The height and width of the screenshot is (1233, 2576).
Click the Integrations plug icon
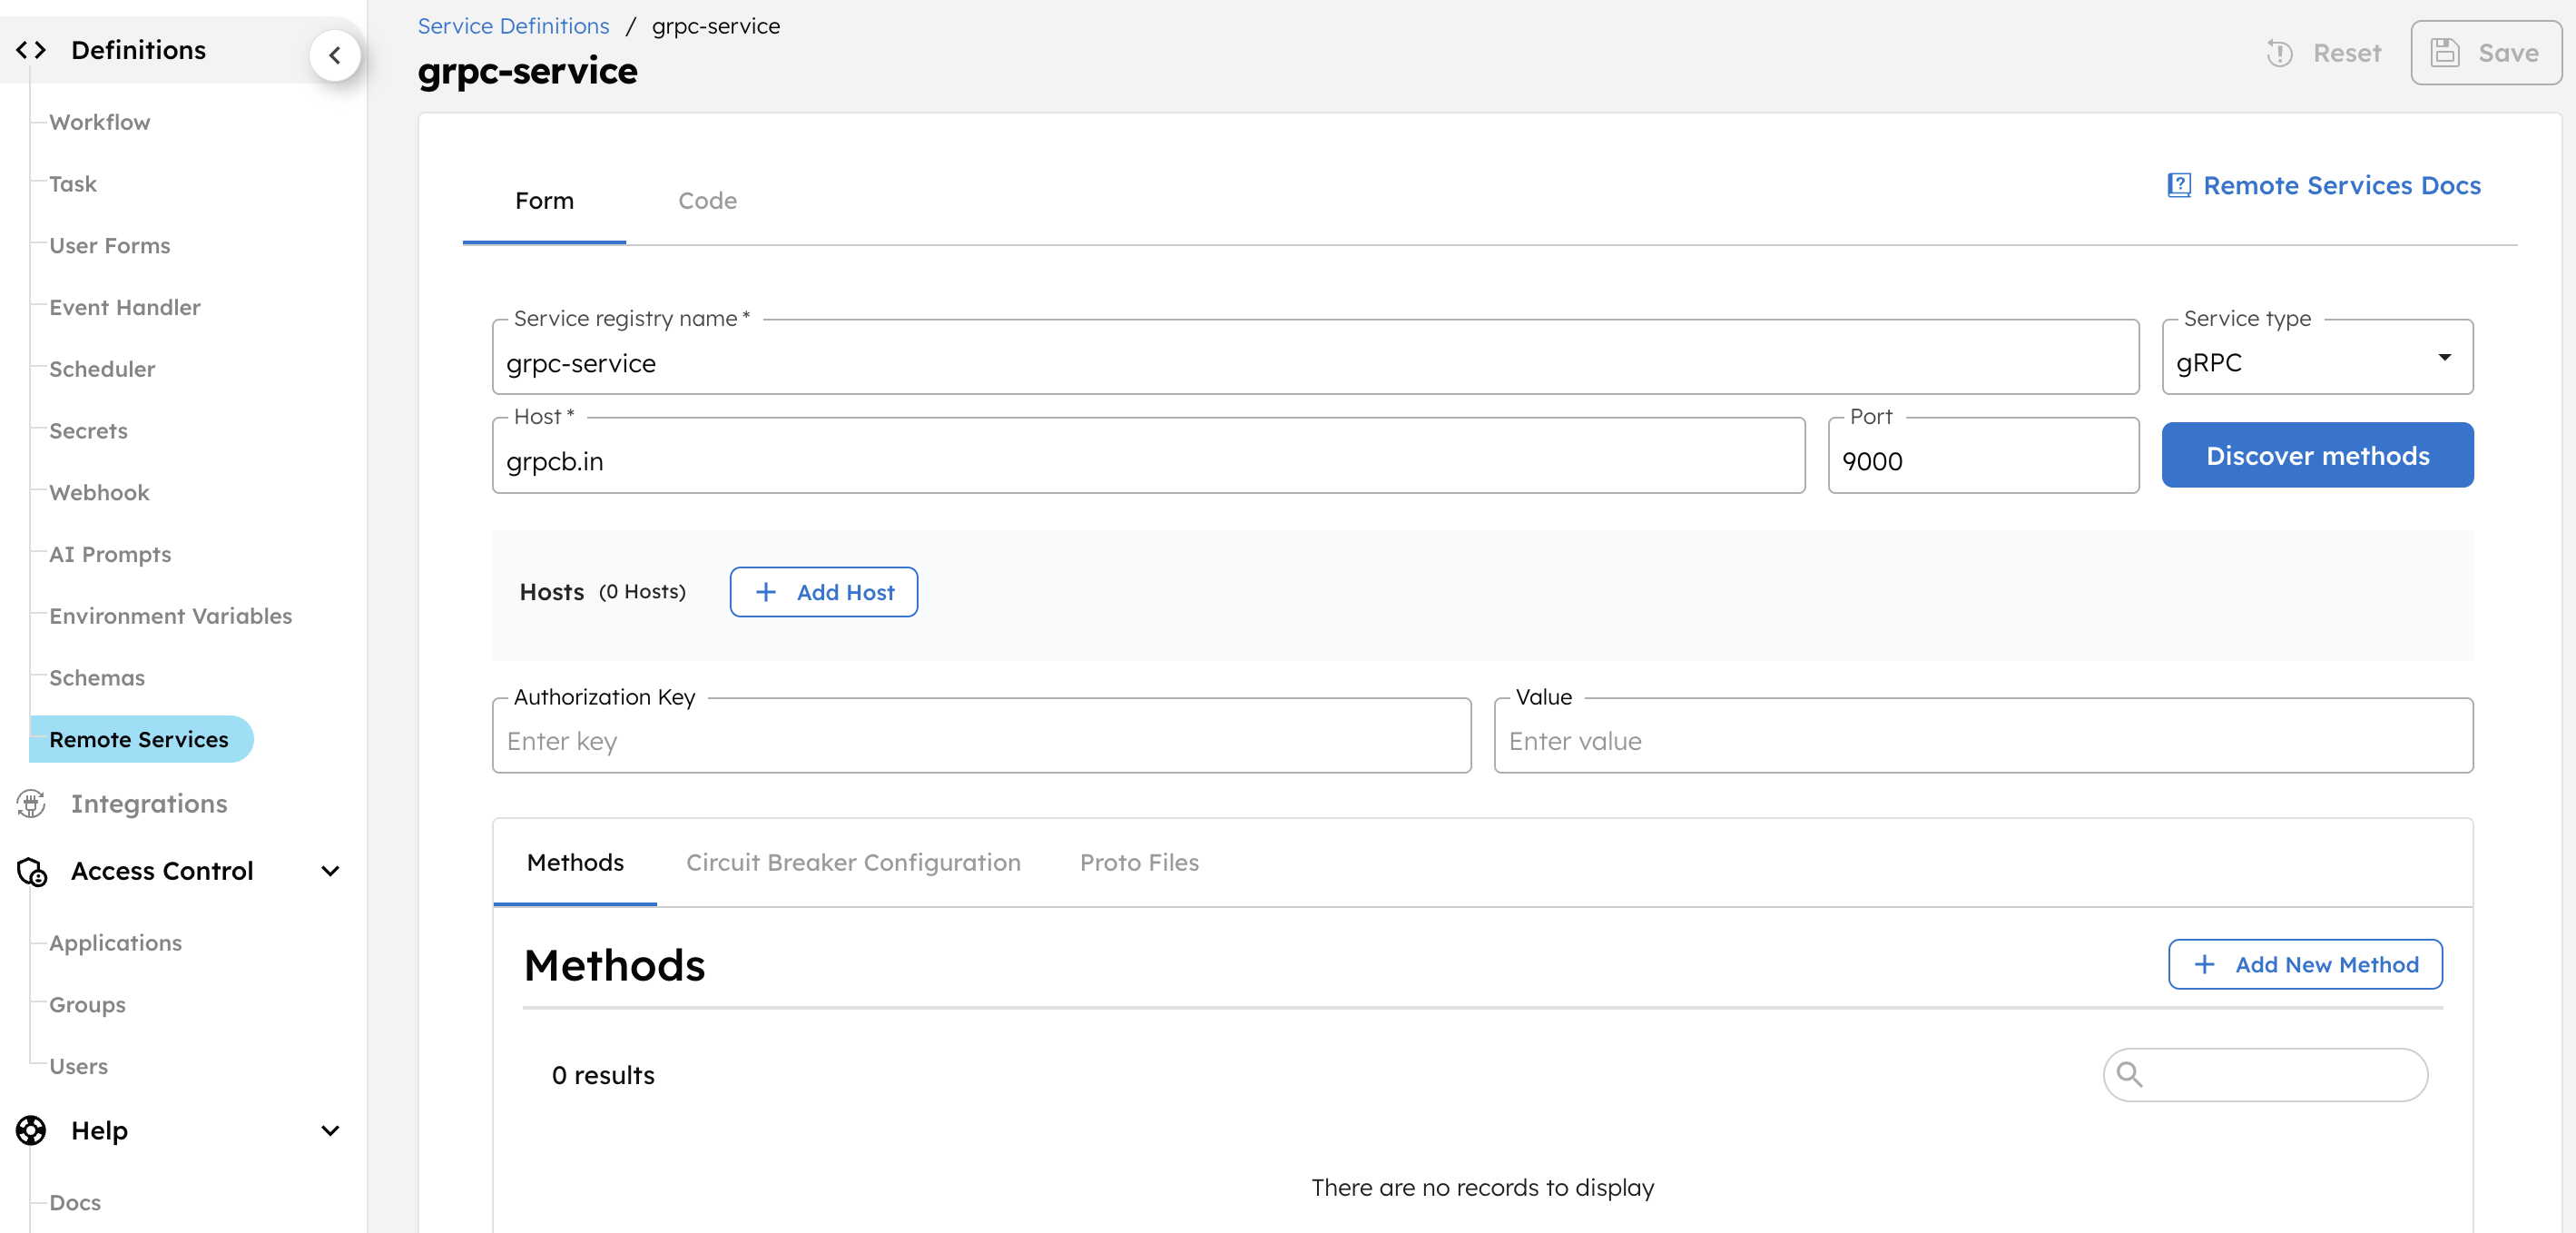click(x=31, y=803)
